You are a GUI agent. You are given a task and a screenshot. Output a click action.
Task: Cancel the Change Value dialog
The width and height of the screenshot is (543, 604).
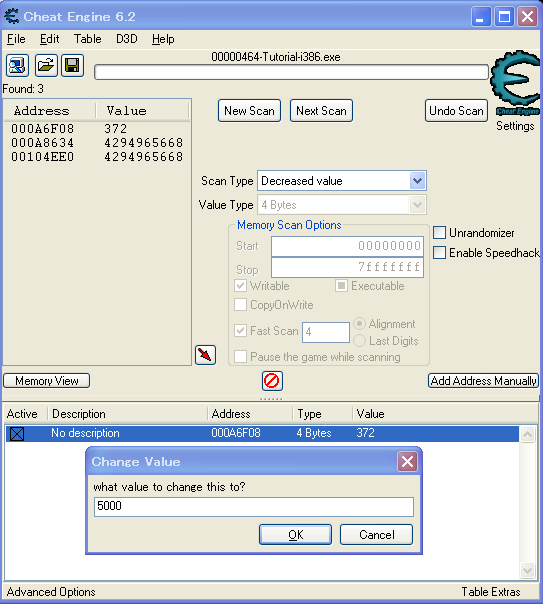[377, 535]
